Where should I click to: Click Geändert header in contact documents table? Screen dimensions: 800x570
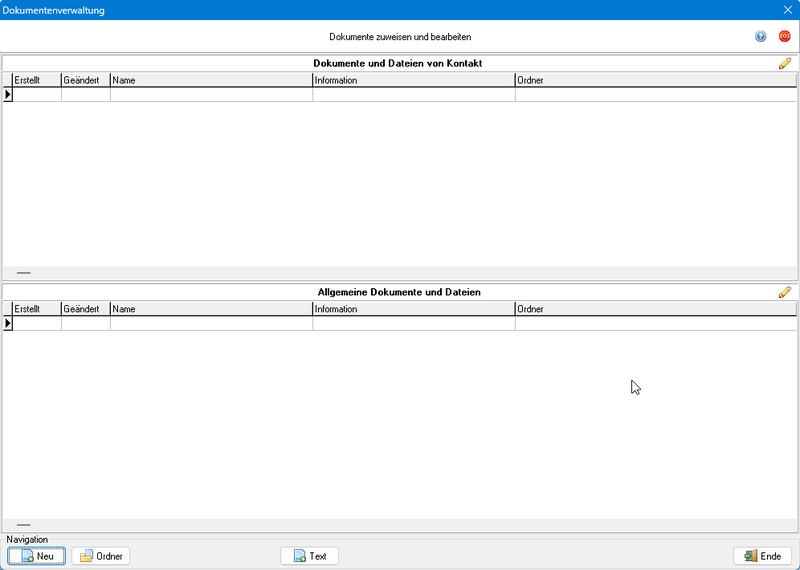pos(85,80)
